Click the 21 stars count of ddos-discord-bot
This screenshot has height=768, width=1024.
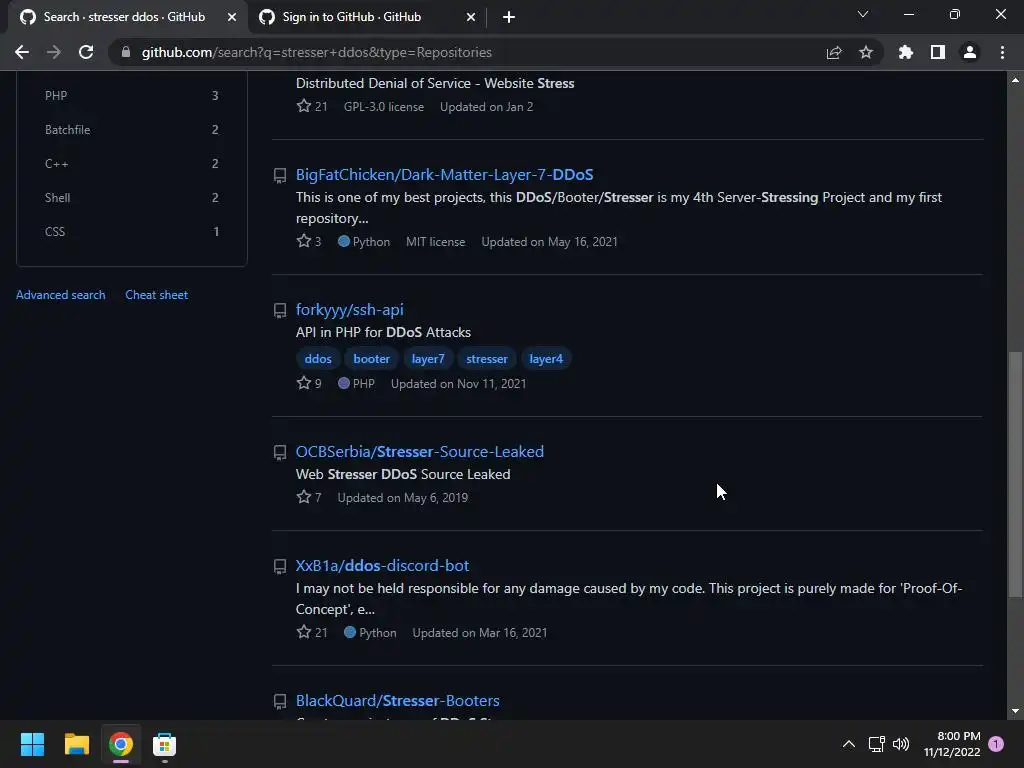coord(312,632)
